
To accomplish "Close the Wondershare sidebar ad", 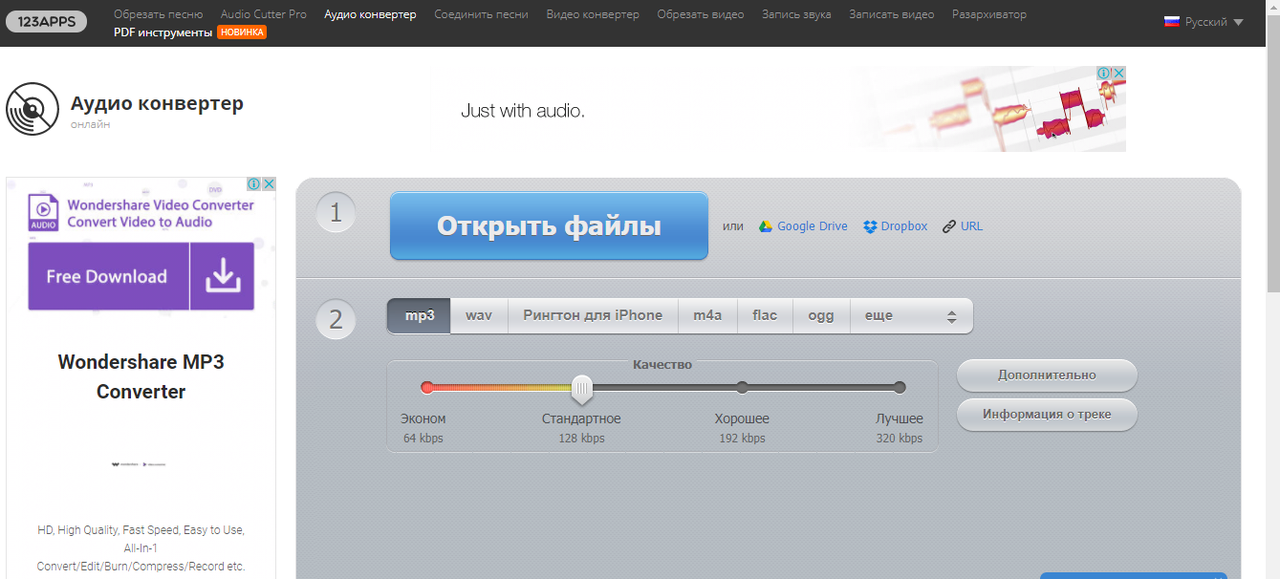I will (269, 184).
